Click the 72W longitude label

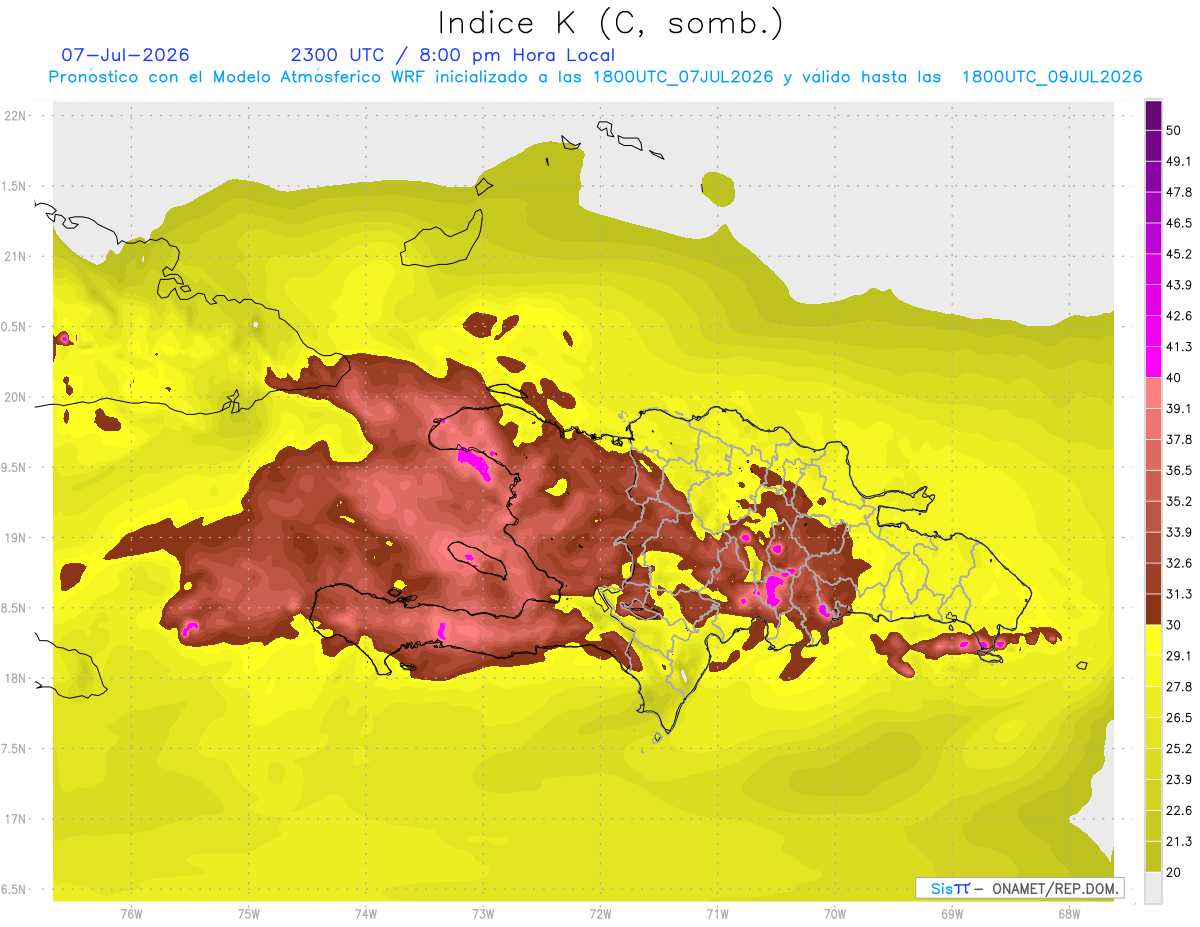600,913
